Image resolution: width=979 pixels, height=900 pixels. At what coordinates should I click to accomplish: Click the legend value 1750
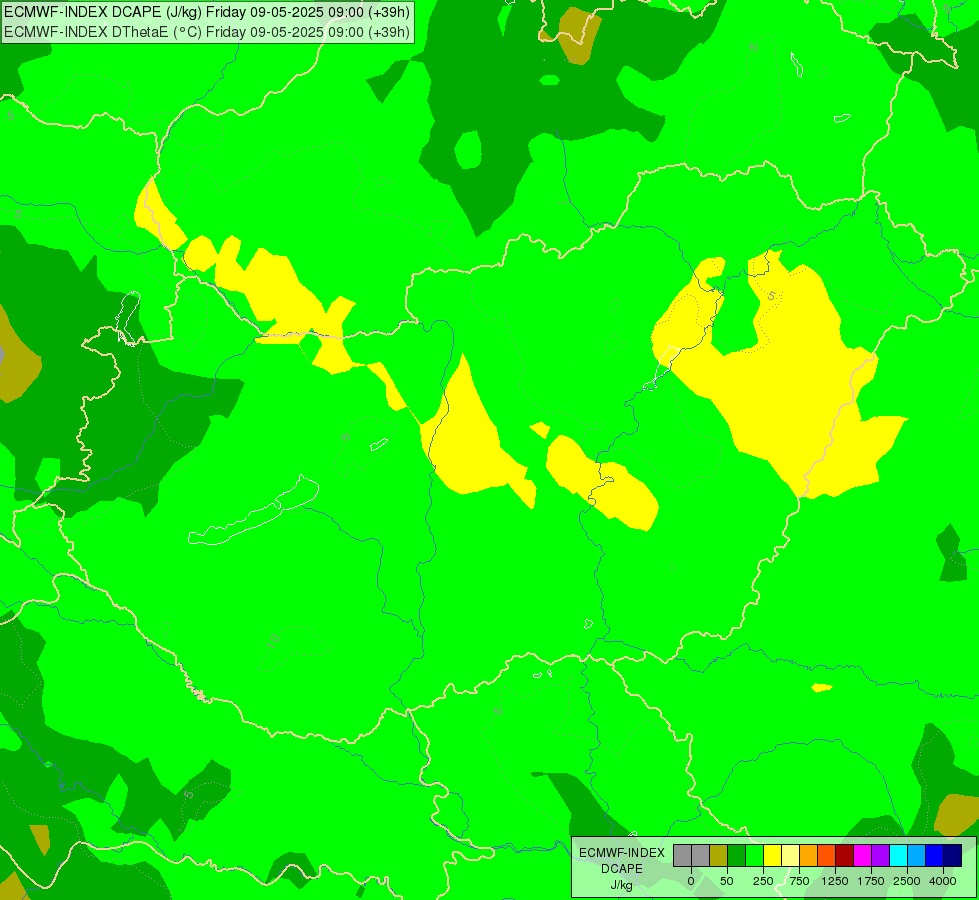click(871, 881)
